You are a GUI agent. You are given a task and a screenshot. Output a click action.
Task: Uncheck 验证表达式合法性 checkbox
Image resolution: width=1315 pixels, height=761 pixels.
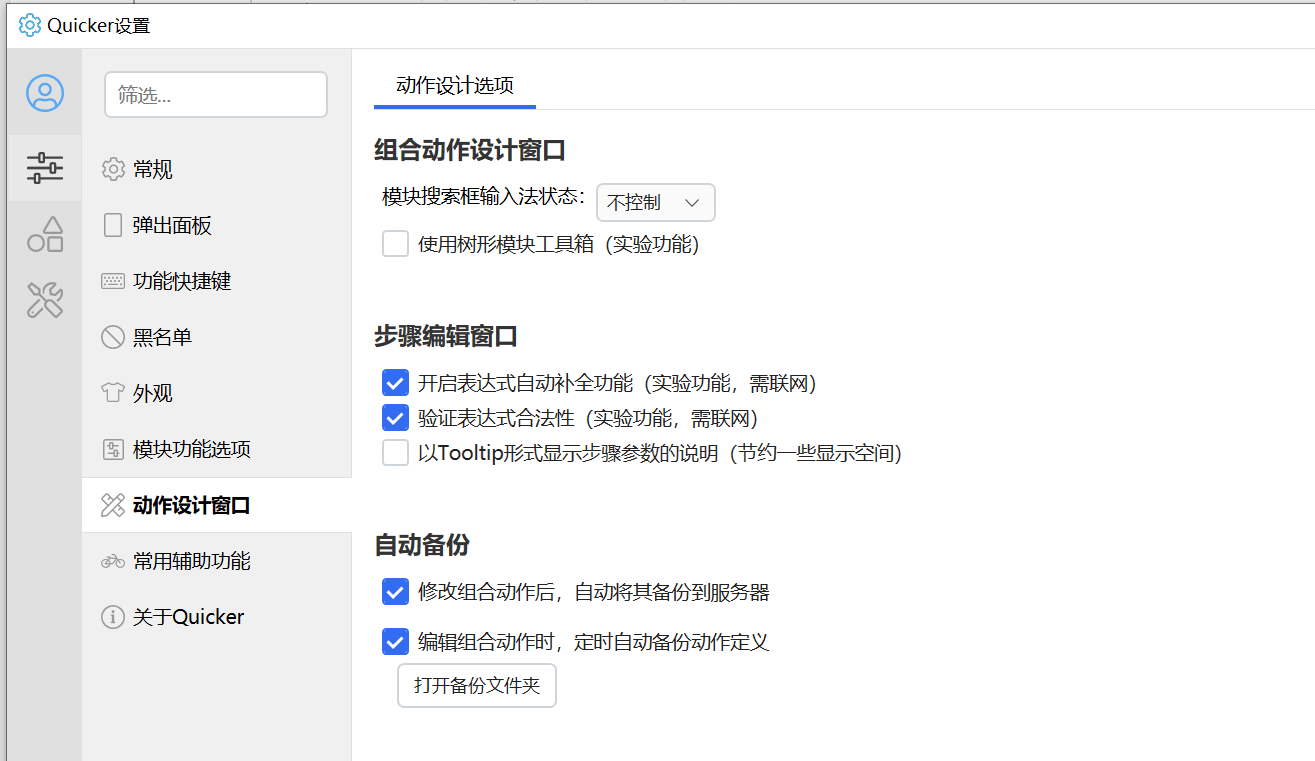(396, 418)
